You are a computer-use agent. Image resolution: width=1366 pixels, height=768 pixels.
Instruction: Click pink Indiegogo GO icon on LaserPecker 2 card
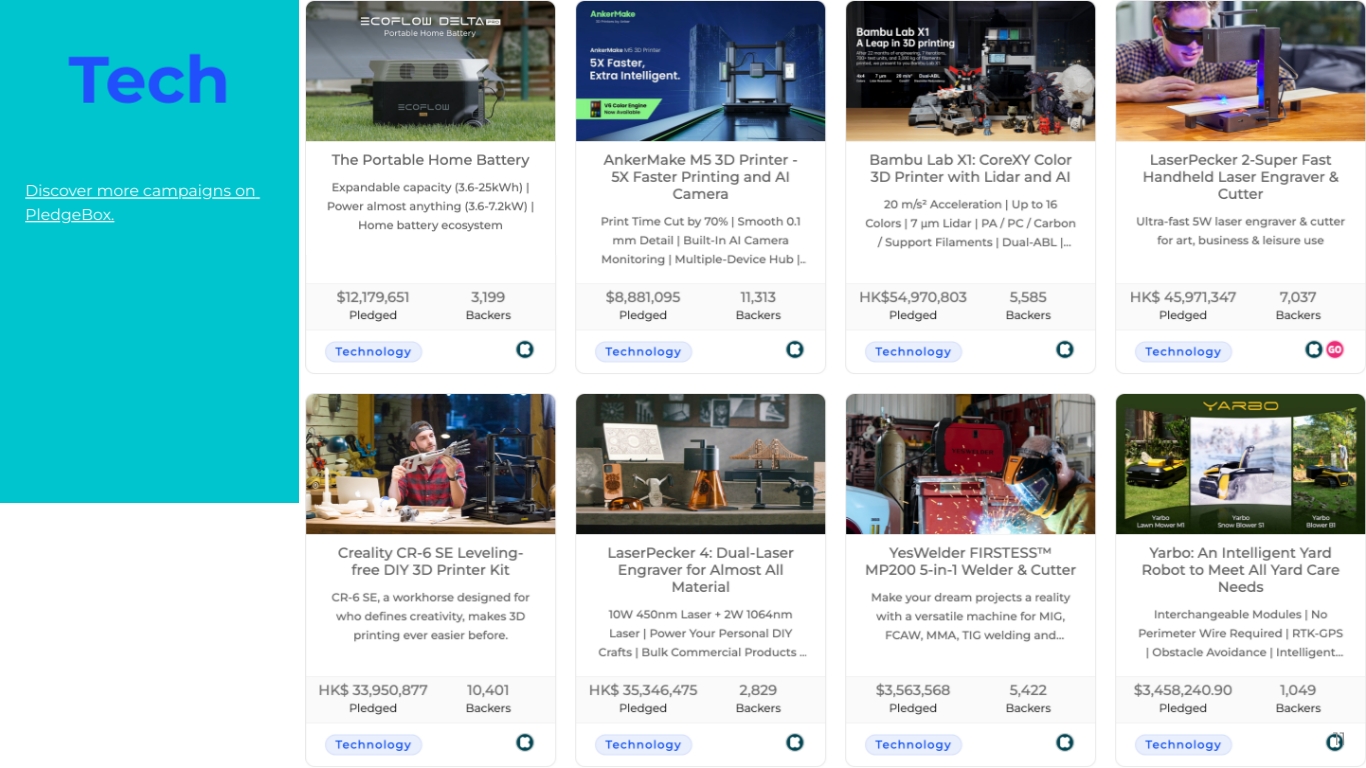1334,350
